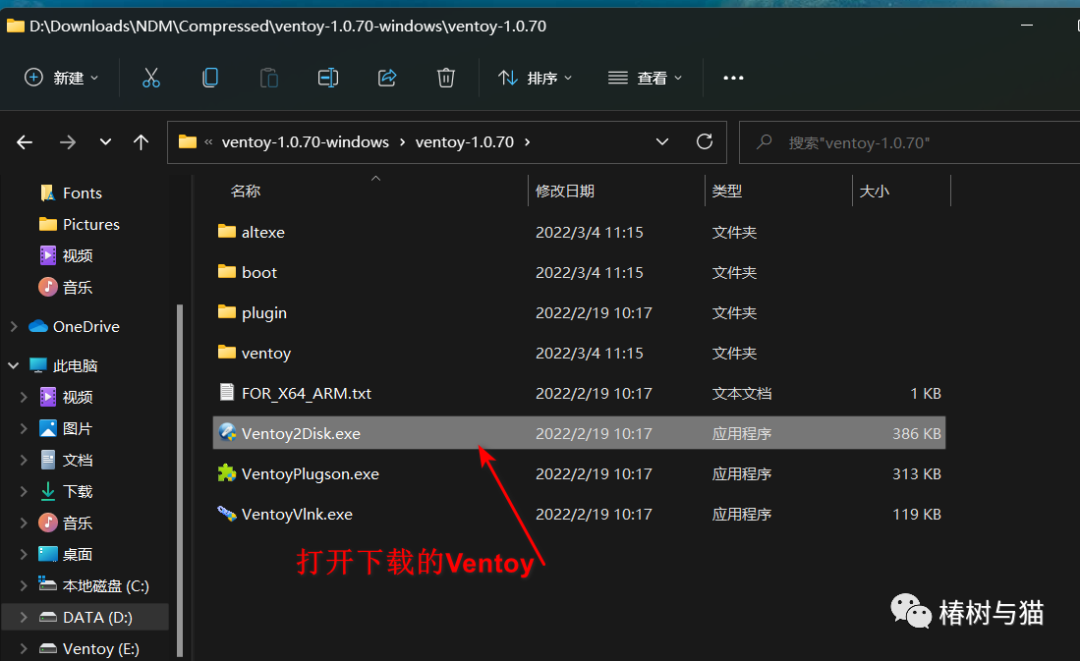Expand address bar history dropdown
Screen dimensions: 1080x661
tap(662, 142)
